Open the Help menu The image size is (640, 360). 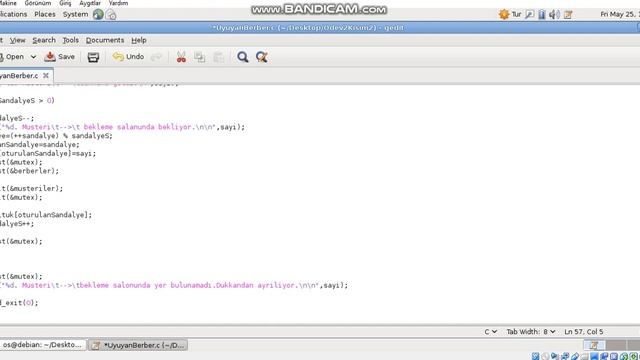(139, 40)
